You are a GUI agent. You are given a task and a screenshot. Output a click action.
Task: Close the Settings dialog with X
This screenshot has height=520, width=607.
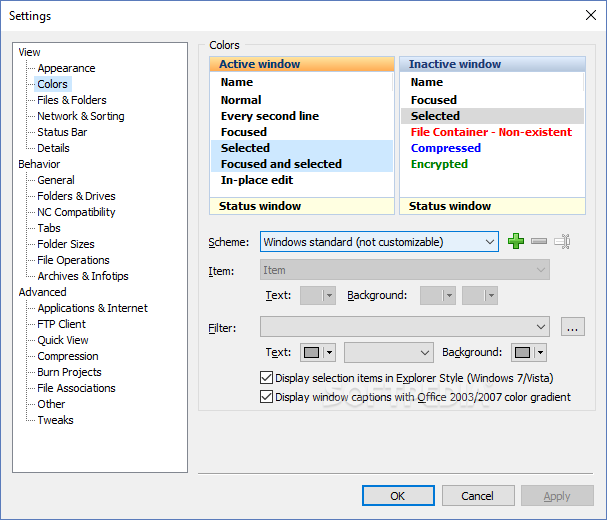pyautogui.click(x=591, y=15)
